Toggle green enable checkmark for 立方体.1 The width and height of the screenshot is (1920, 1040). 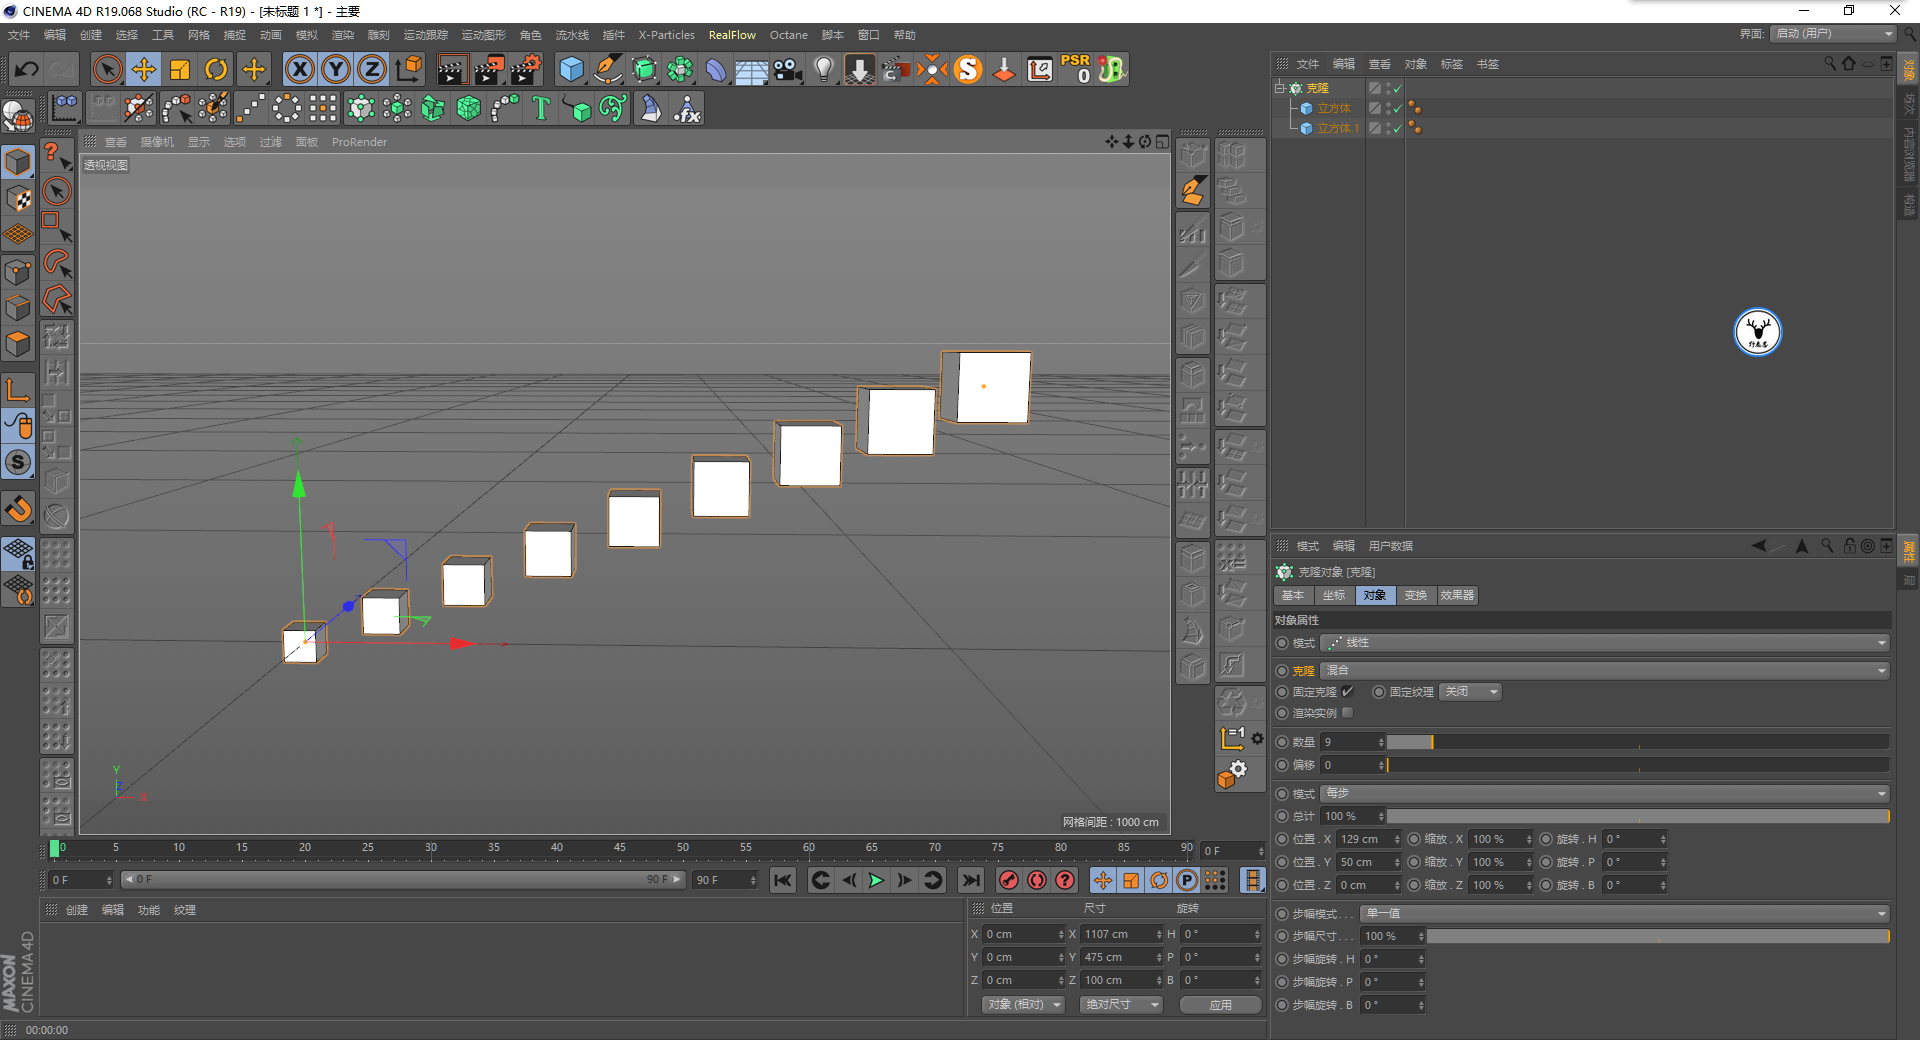1397,128
